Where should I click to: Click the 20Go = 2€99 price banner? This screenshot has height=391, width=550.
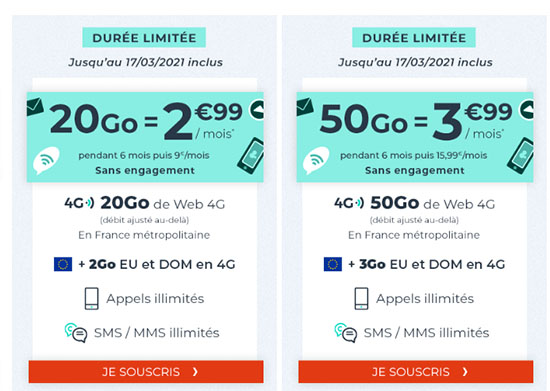(x=145, y=137)
